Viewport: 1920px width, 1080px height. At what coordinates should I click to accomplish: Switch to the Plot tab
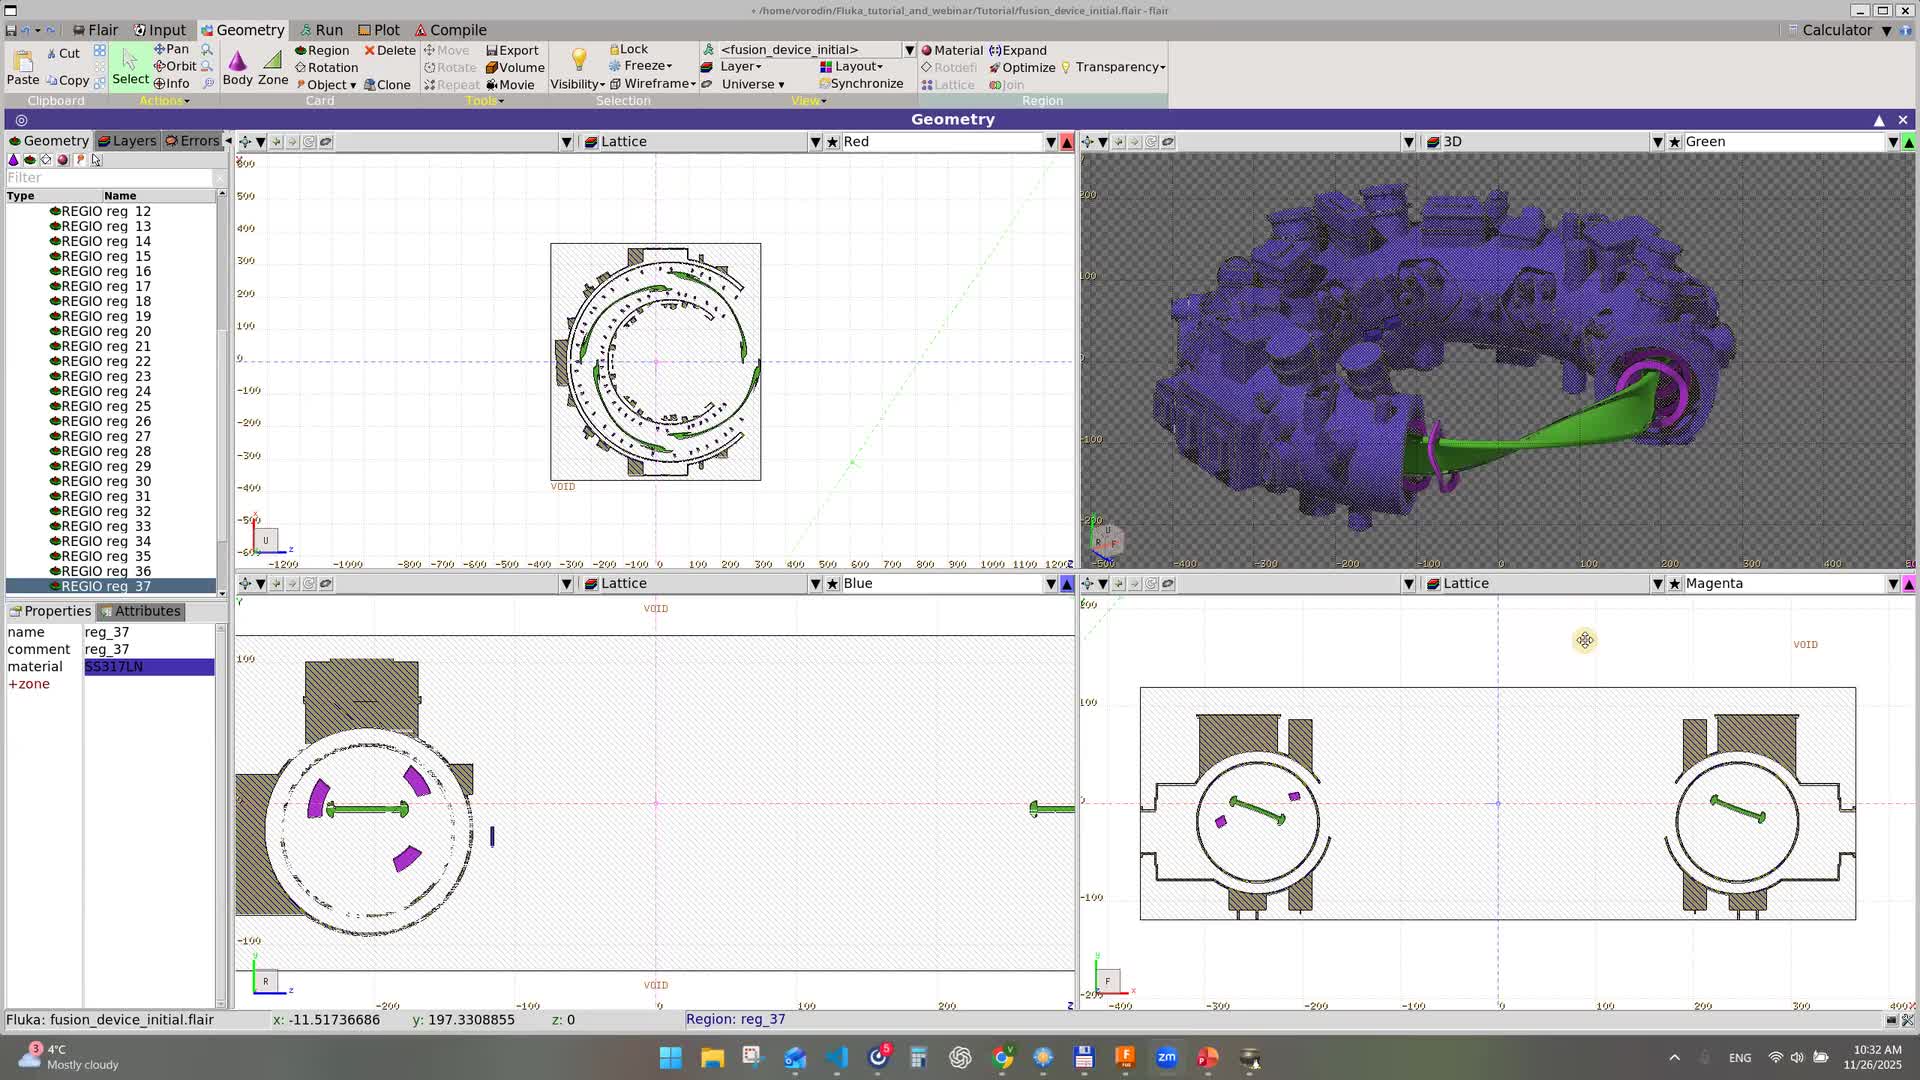[379, 30]
